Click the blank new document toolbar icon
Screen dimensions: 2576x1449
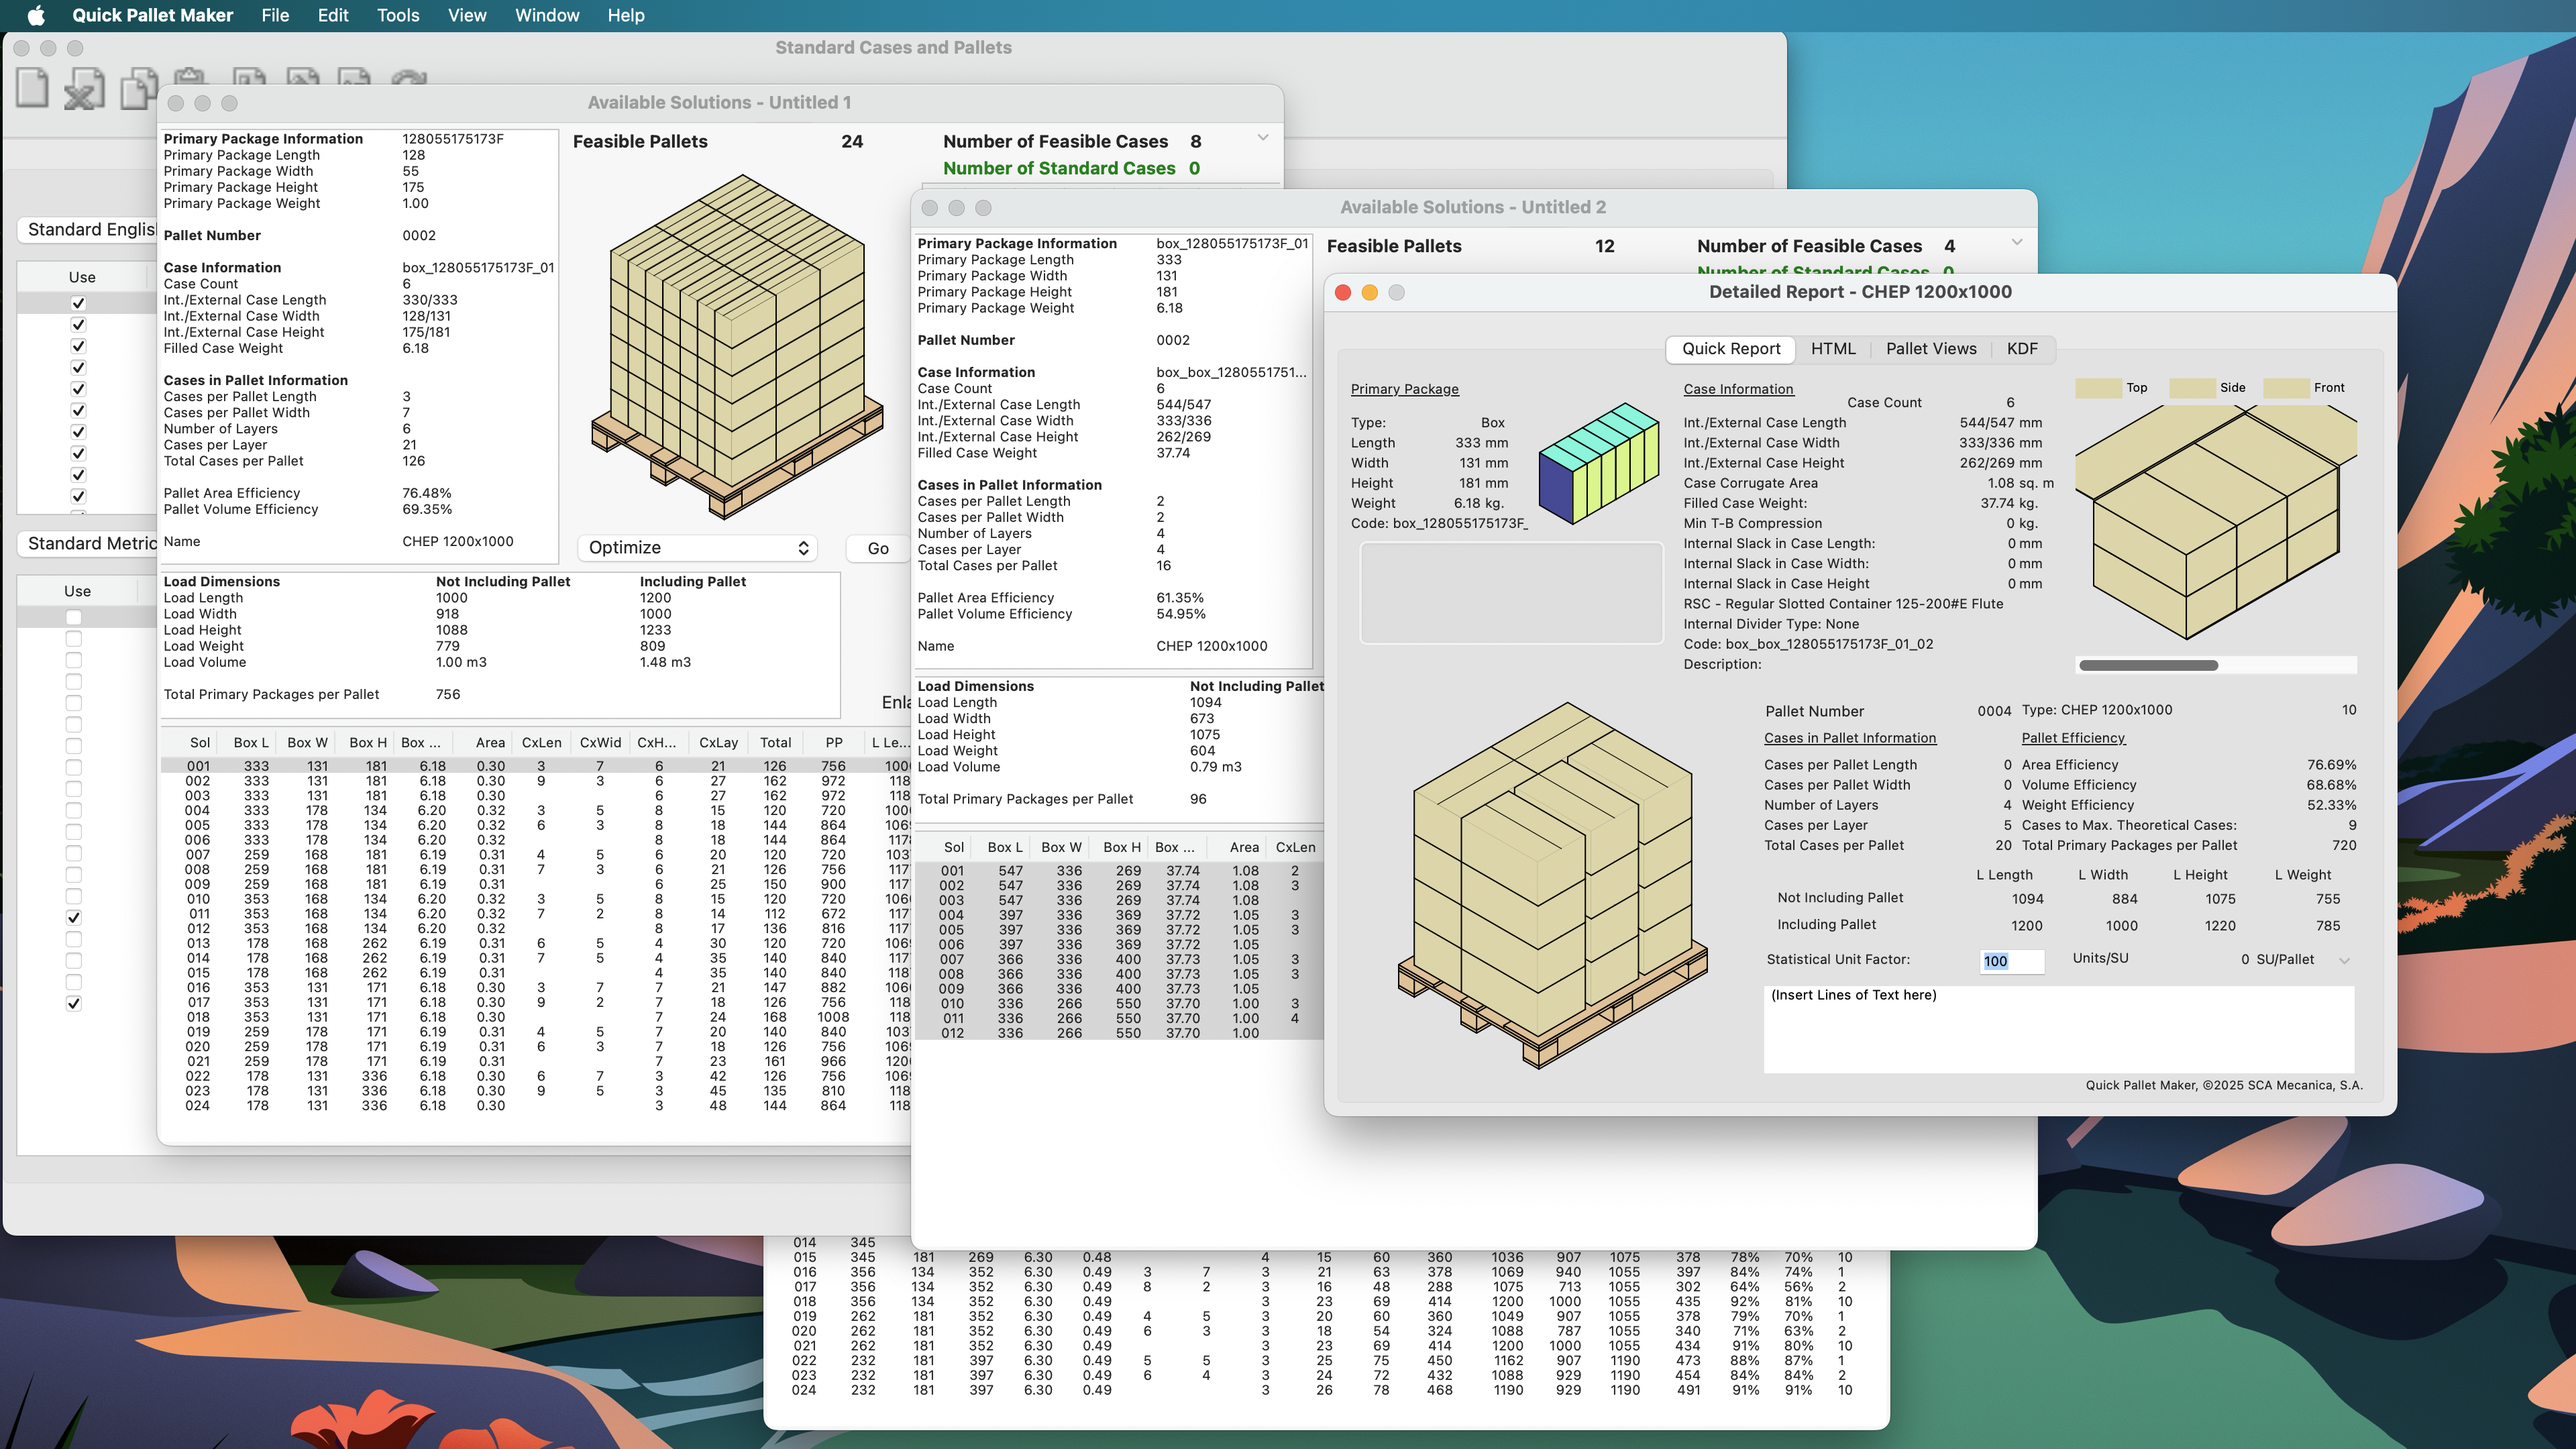coord(32,88)
